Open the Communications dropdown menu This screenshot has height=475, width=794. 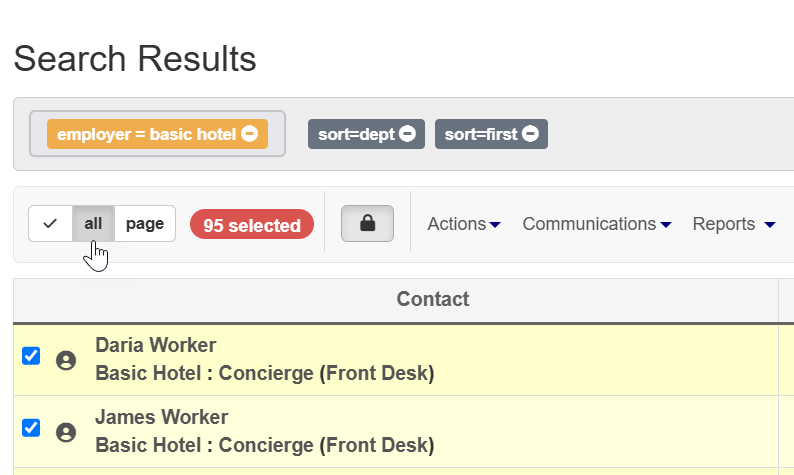[x=597, y=224]
